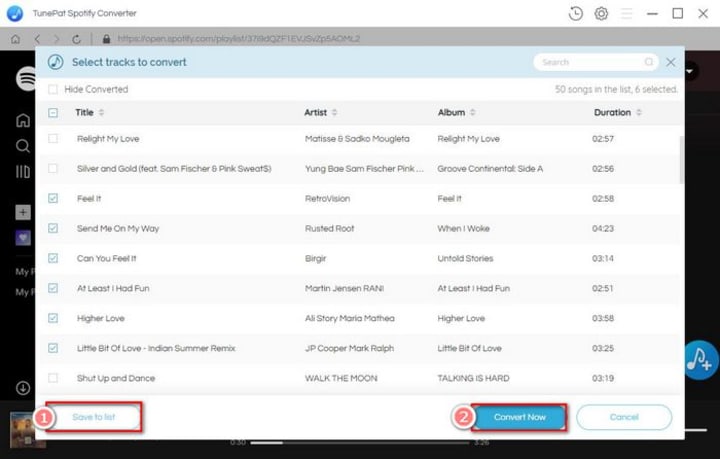Click the padlock icon in address bar

click(107, 39)
